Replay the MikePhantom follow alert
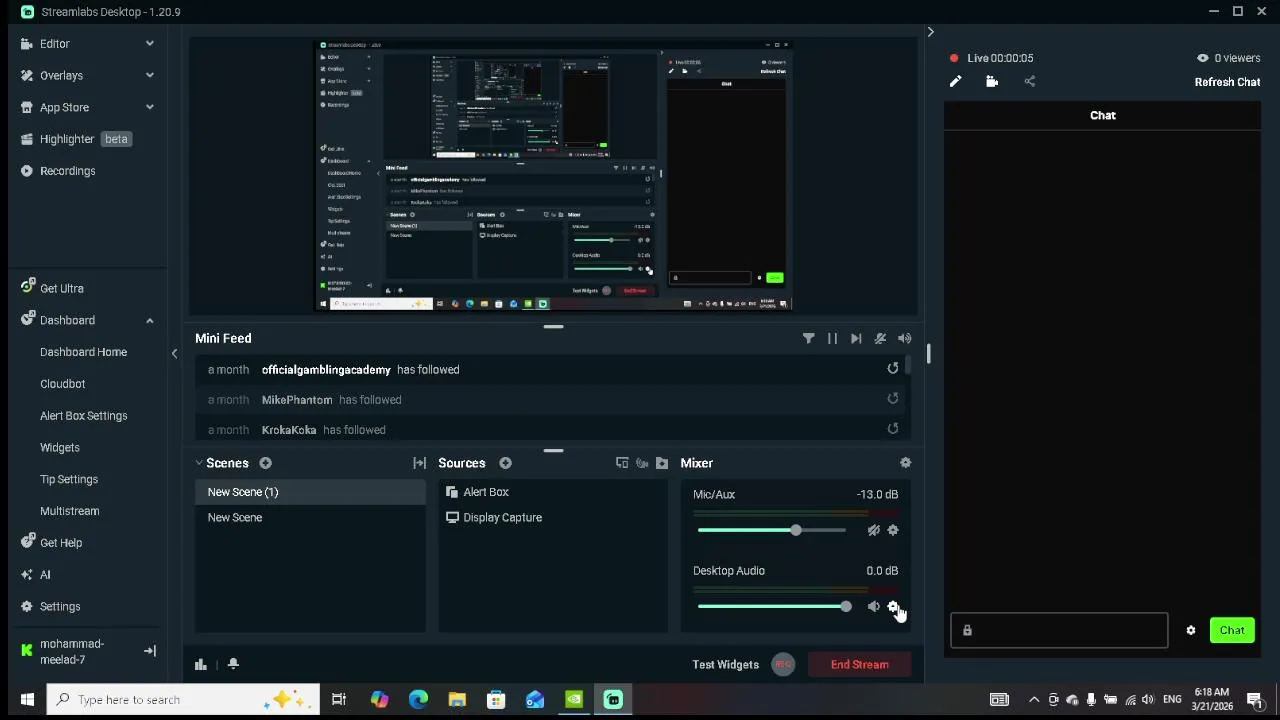This screenshot has width=1280, height=720. point(893,399)
